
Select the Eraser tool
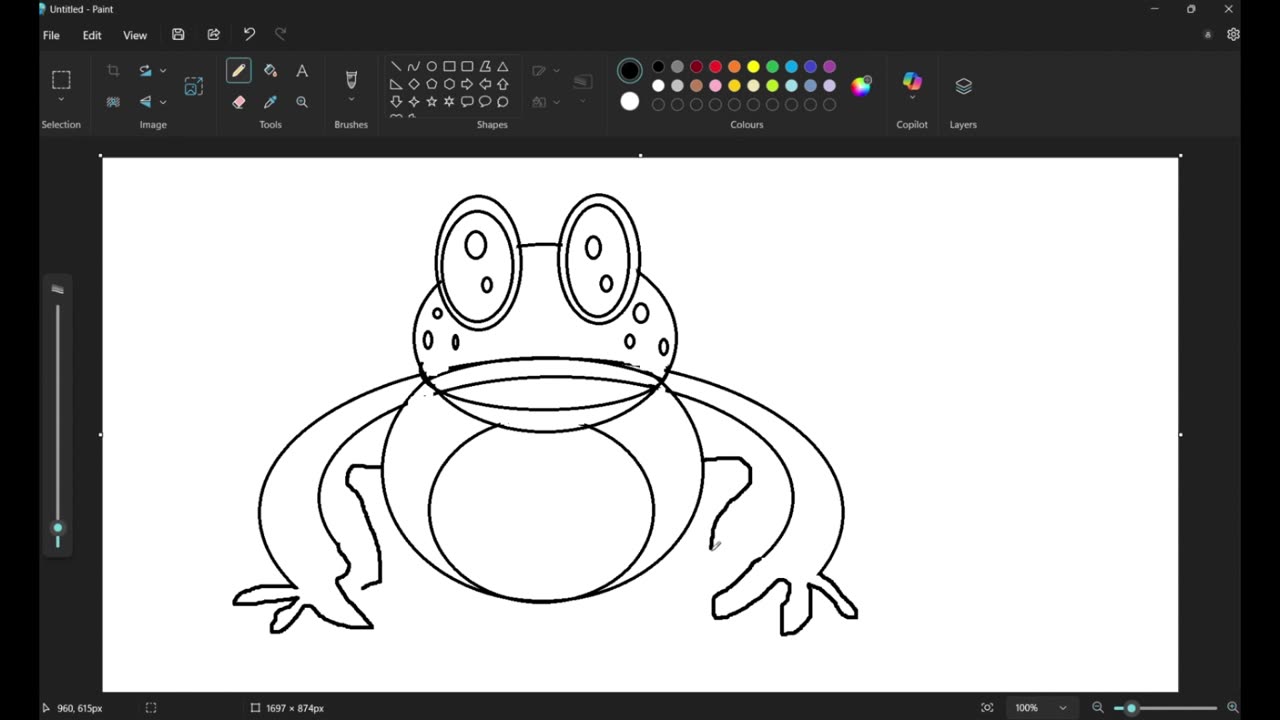tap(238, 102)
